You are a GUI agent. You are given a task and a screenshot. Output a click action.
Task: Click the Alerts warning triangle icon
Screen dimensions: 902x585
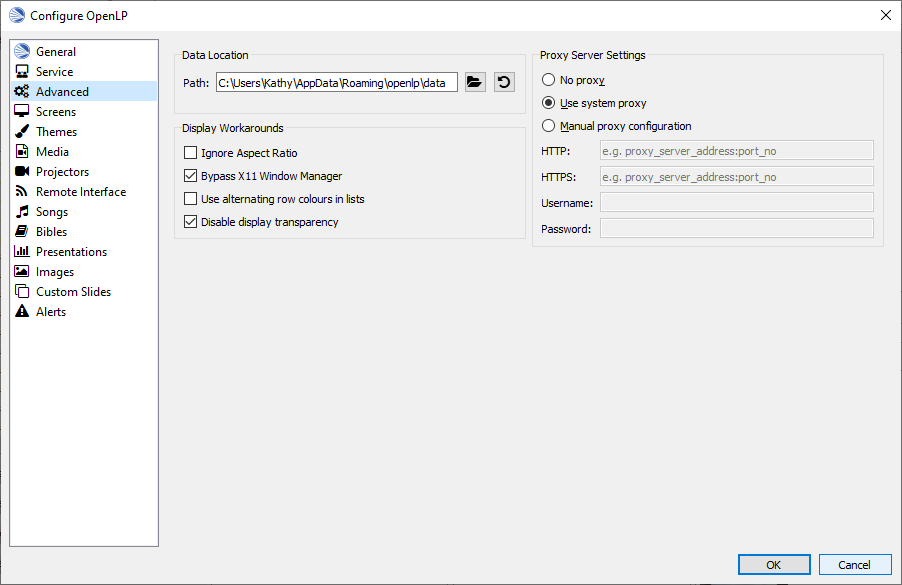22,311
